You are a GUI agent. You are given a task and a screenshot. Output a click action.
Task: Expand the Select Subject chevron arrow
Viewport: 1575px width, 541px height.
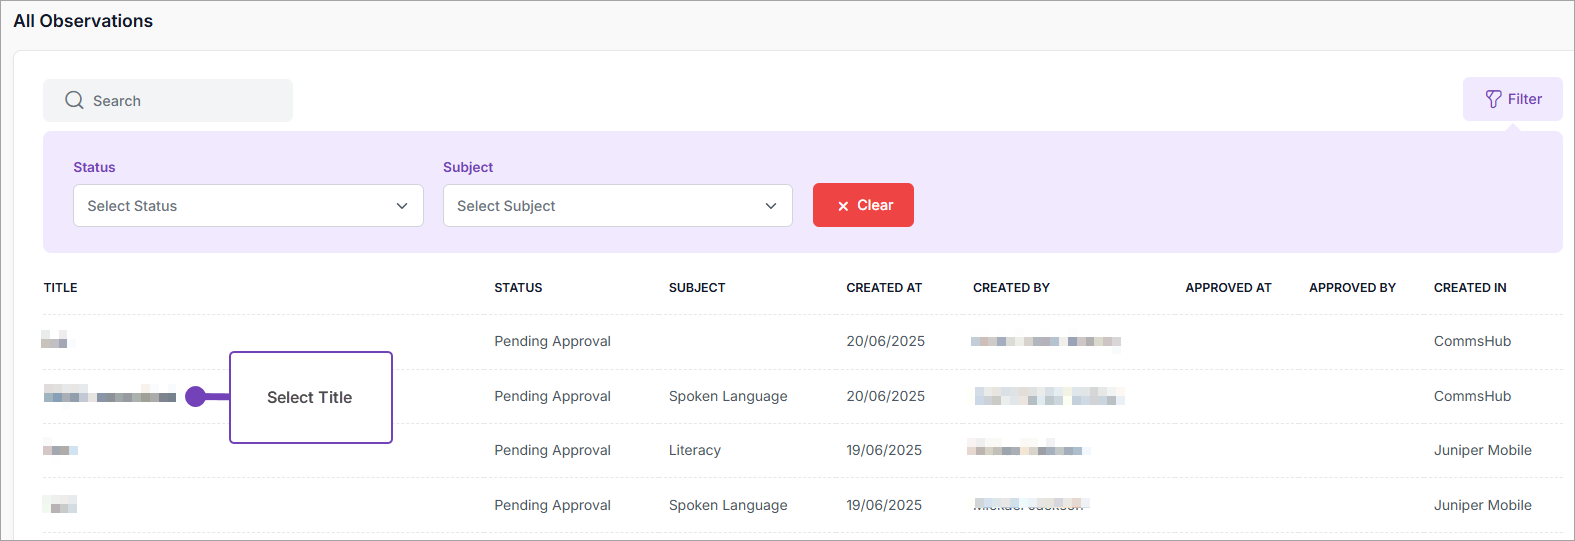pos(771,206)
